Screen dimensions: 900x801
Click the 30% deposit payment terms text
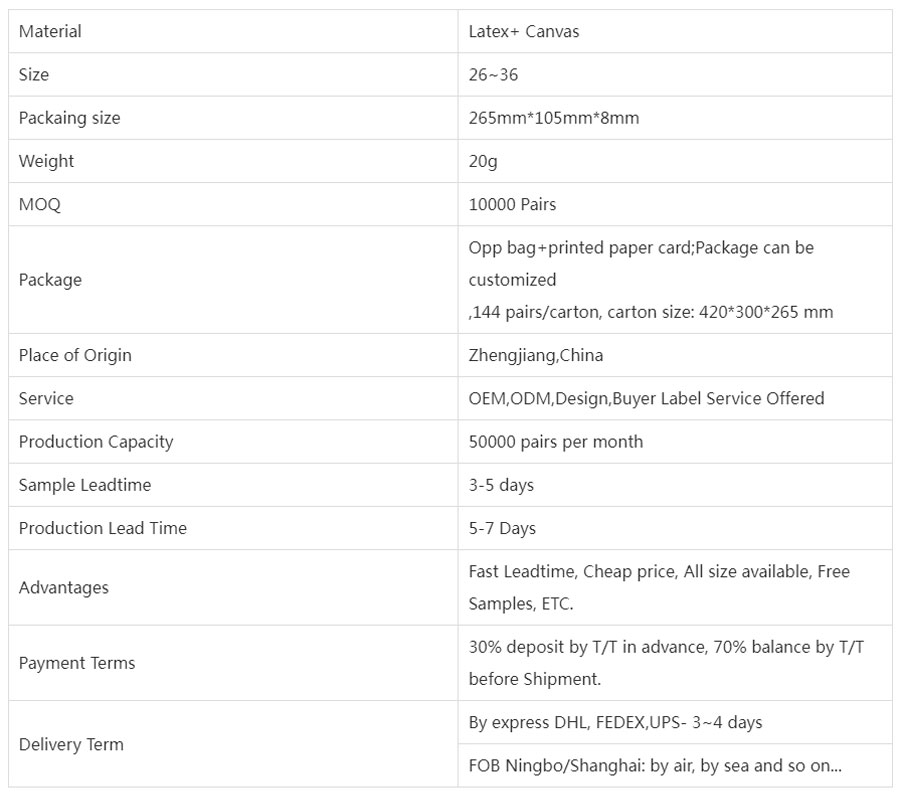pos(666,663)
